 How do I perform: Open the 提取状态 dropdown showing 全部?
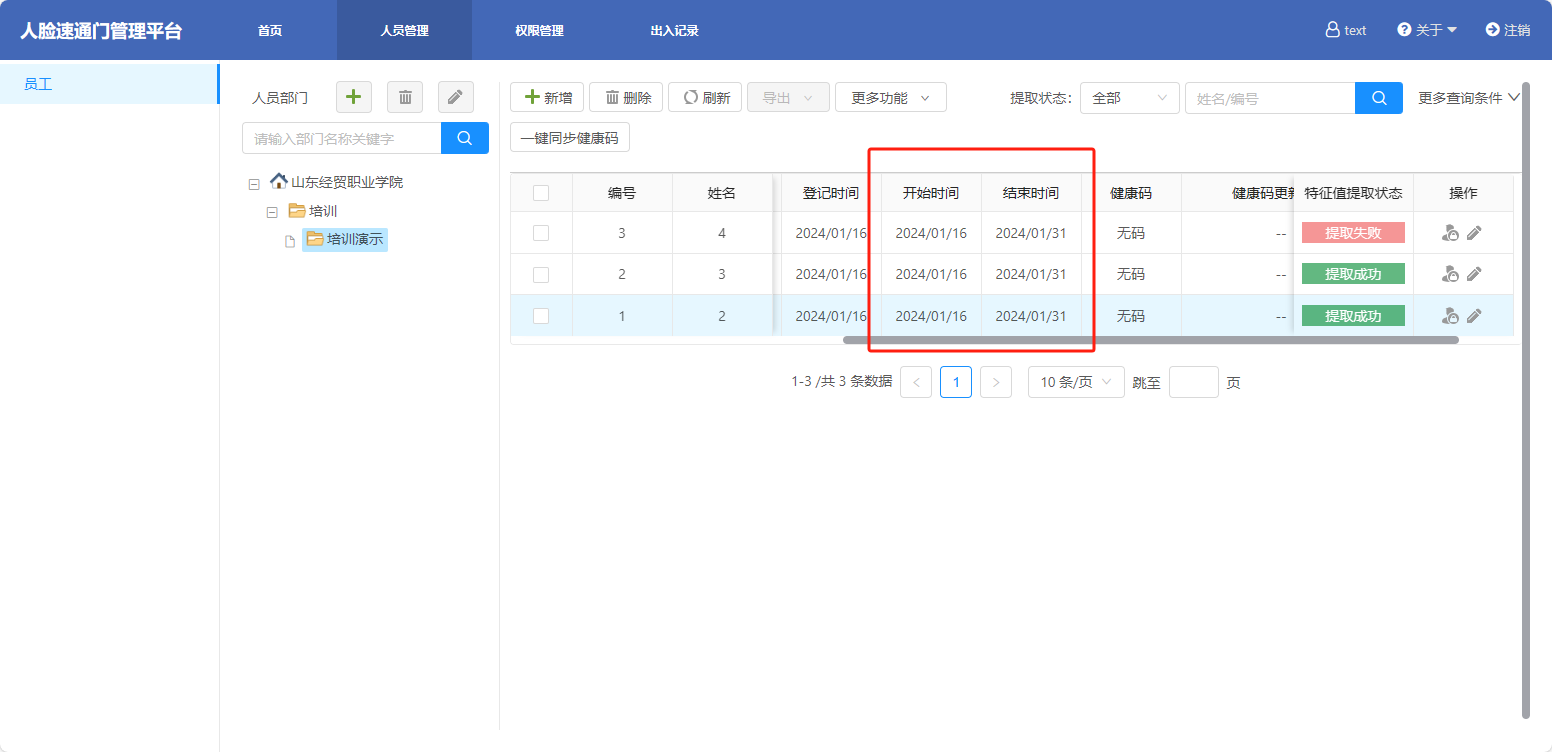(1129, 98)
